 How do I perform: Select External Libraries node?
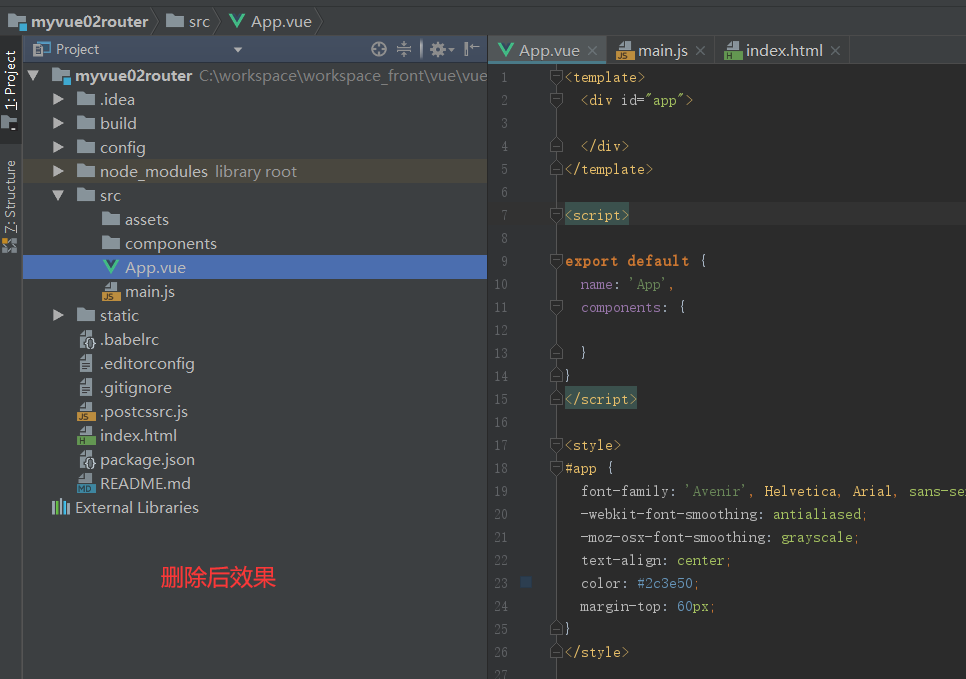[125, 508]
